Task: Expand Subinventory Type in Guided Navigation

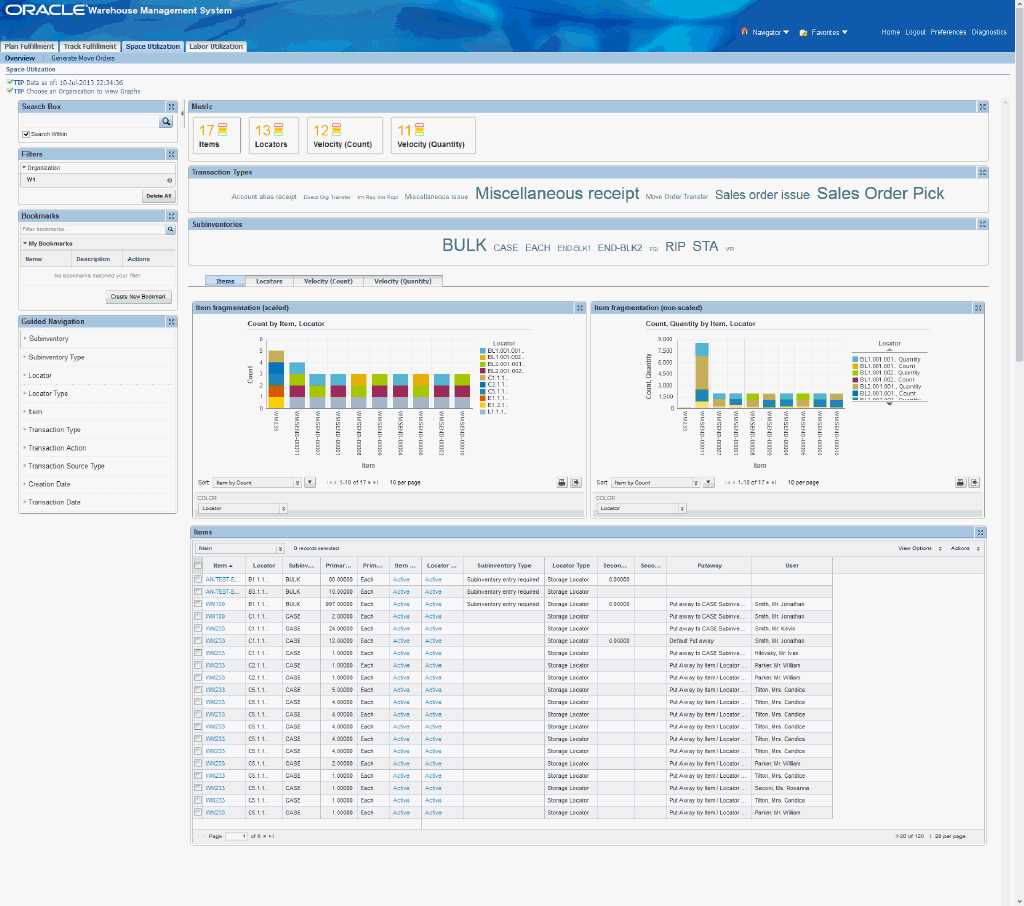Action: pos(56,357)
